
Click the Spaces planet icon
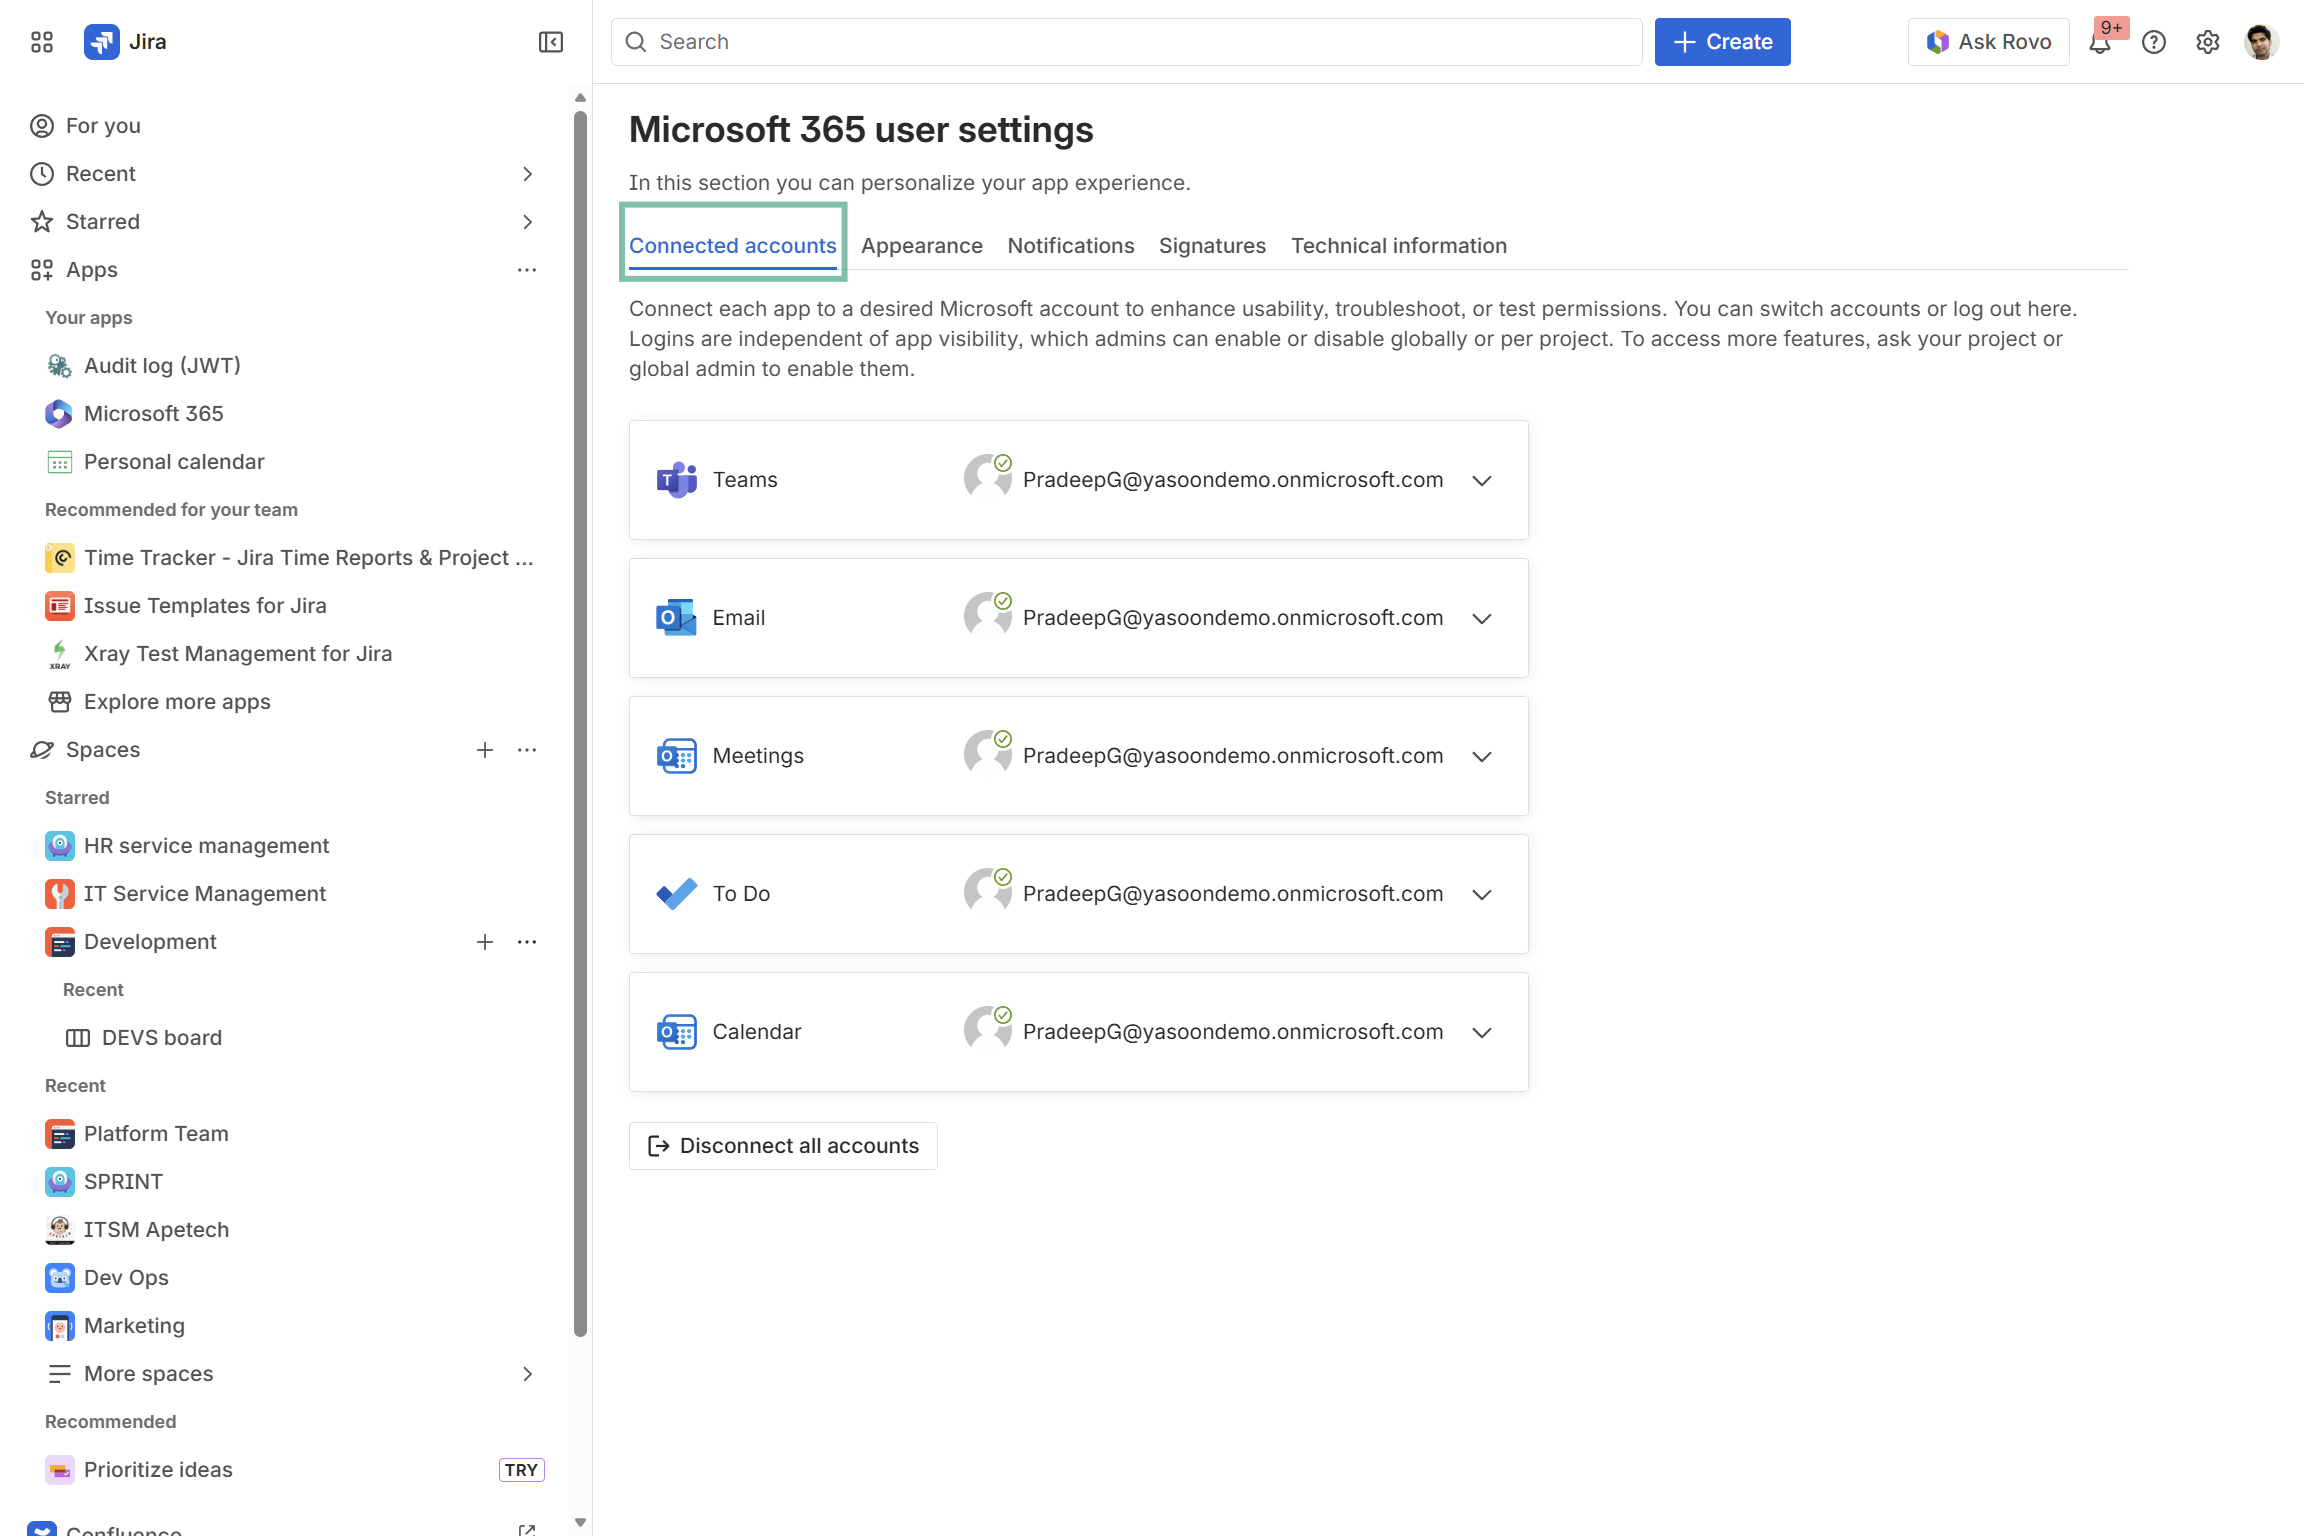pyautogui.click(x=41, y=750)
